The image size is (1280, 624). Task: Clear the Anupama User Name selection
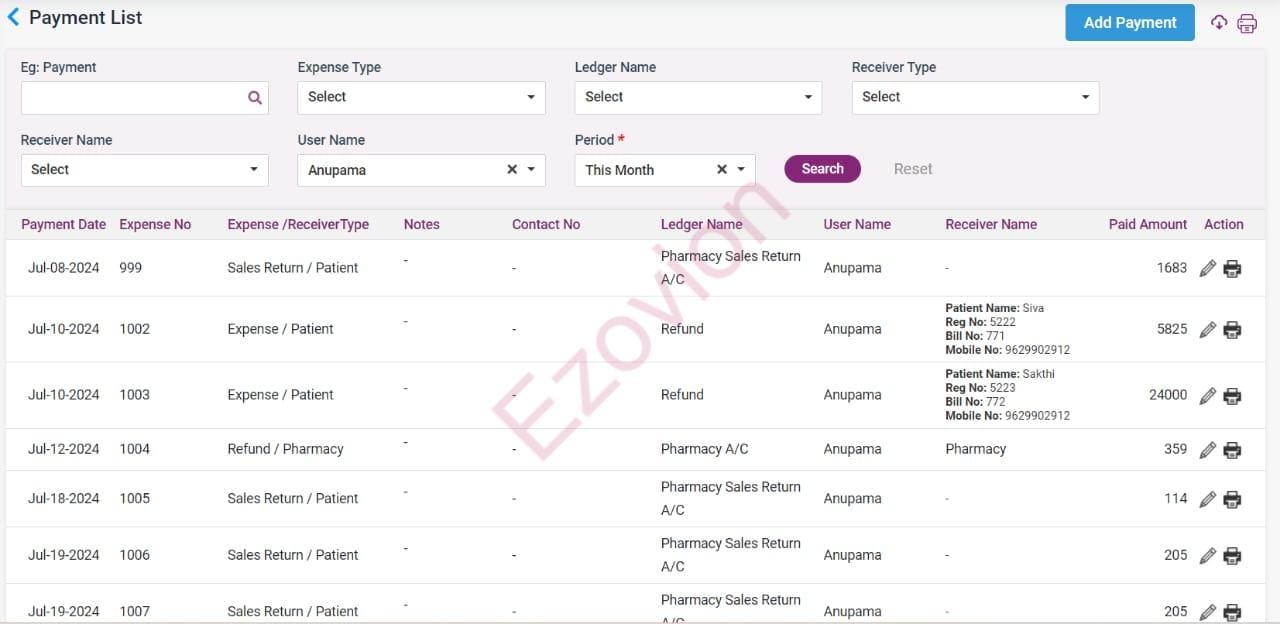click(512, 170)
